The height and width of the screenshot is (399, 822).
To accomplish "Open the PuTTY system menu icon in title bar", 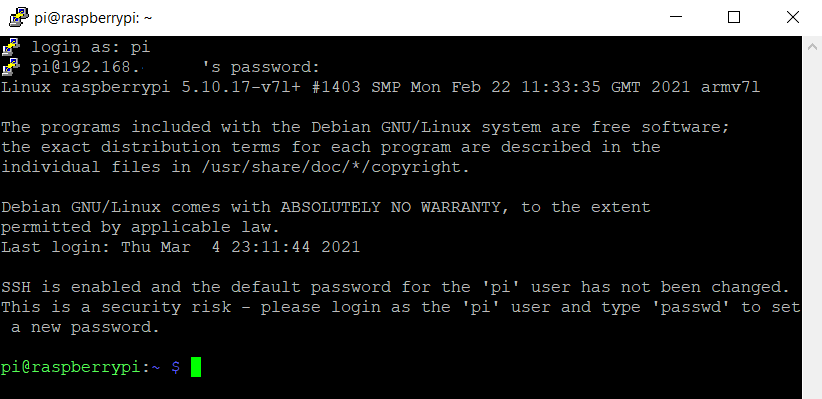I will coord(19,18).
